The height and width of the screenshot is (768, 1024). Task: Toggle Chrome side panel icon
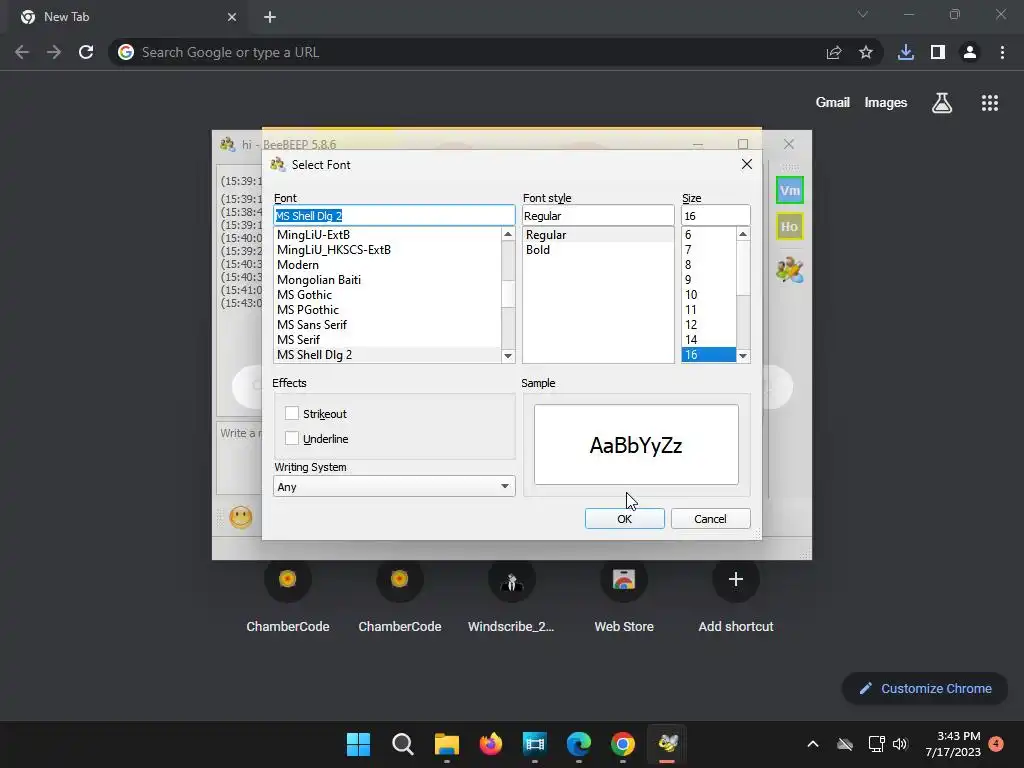click(x=938, y=52)
